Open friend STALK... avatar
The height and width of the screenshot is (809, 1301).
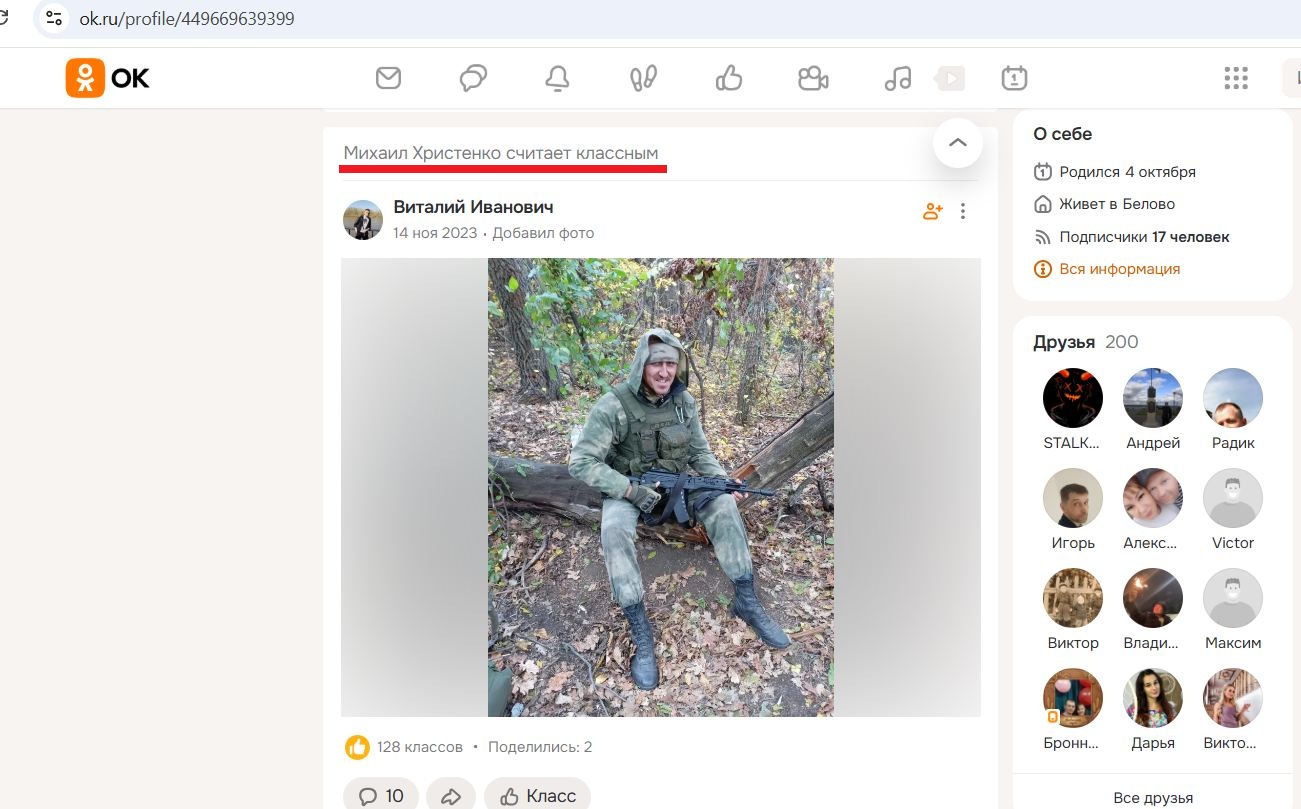pyautogui.click(x=1073, y=398)
